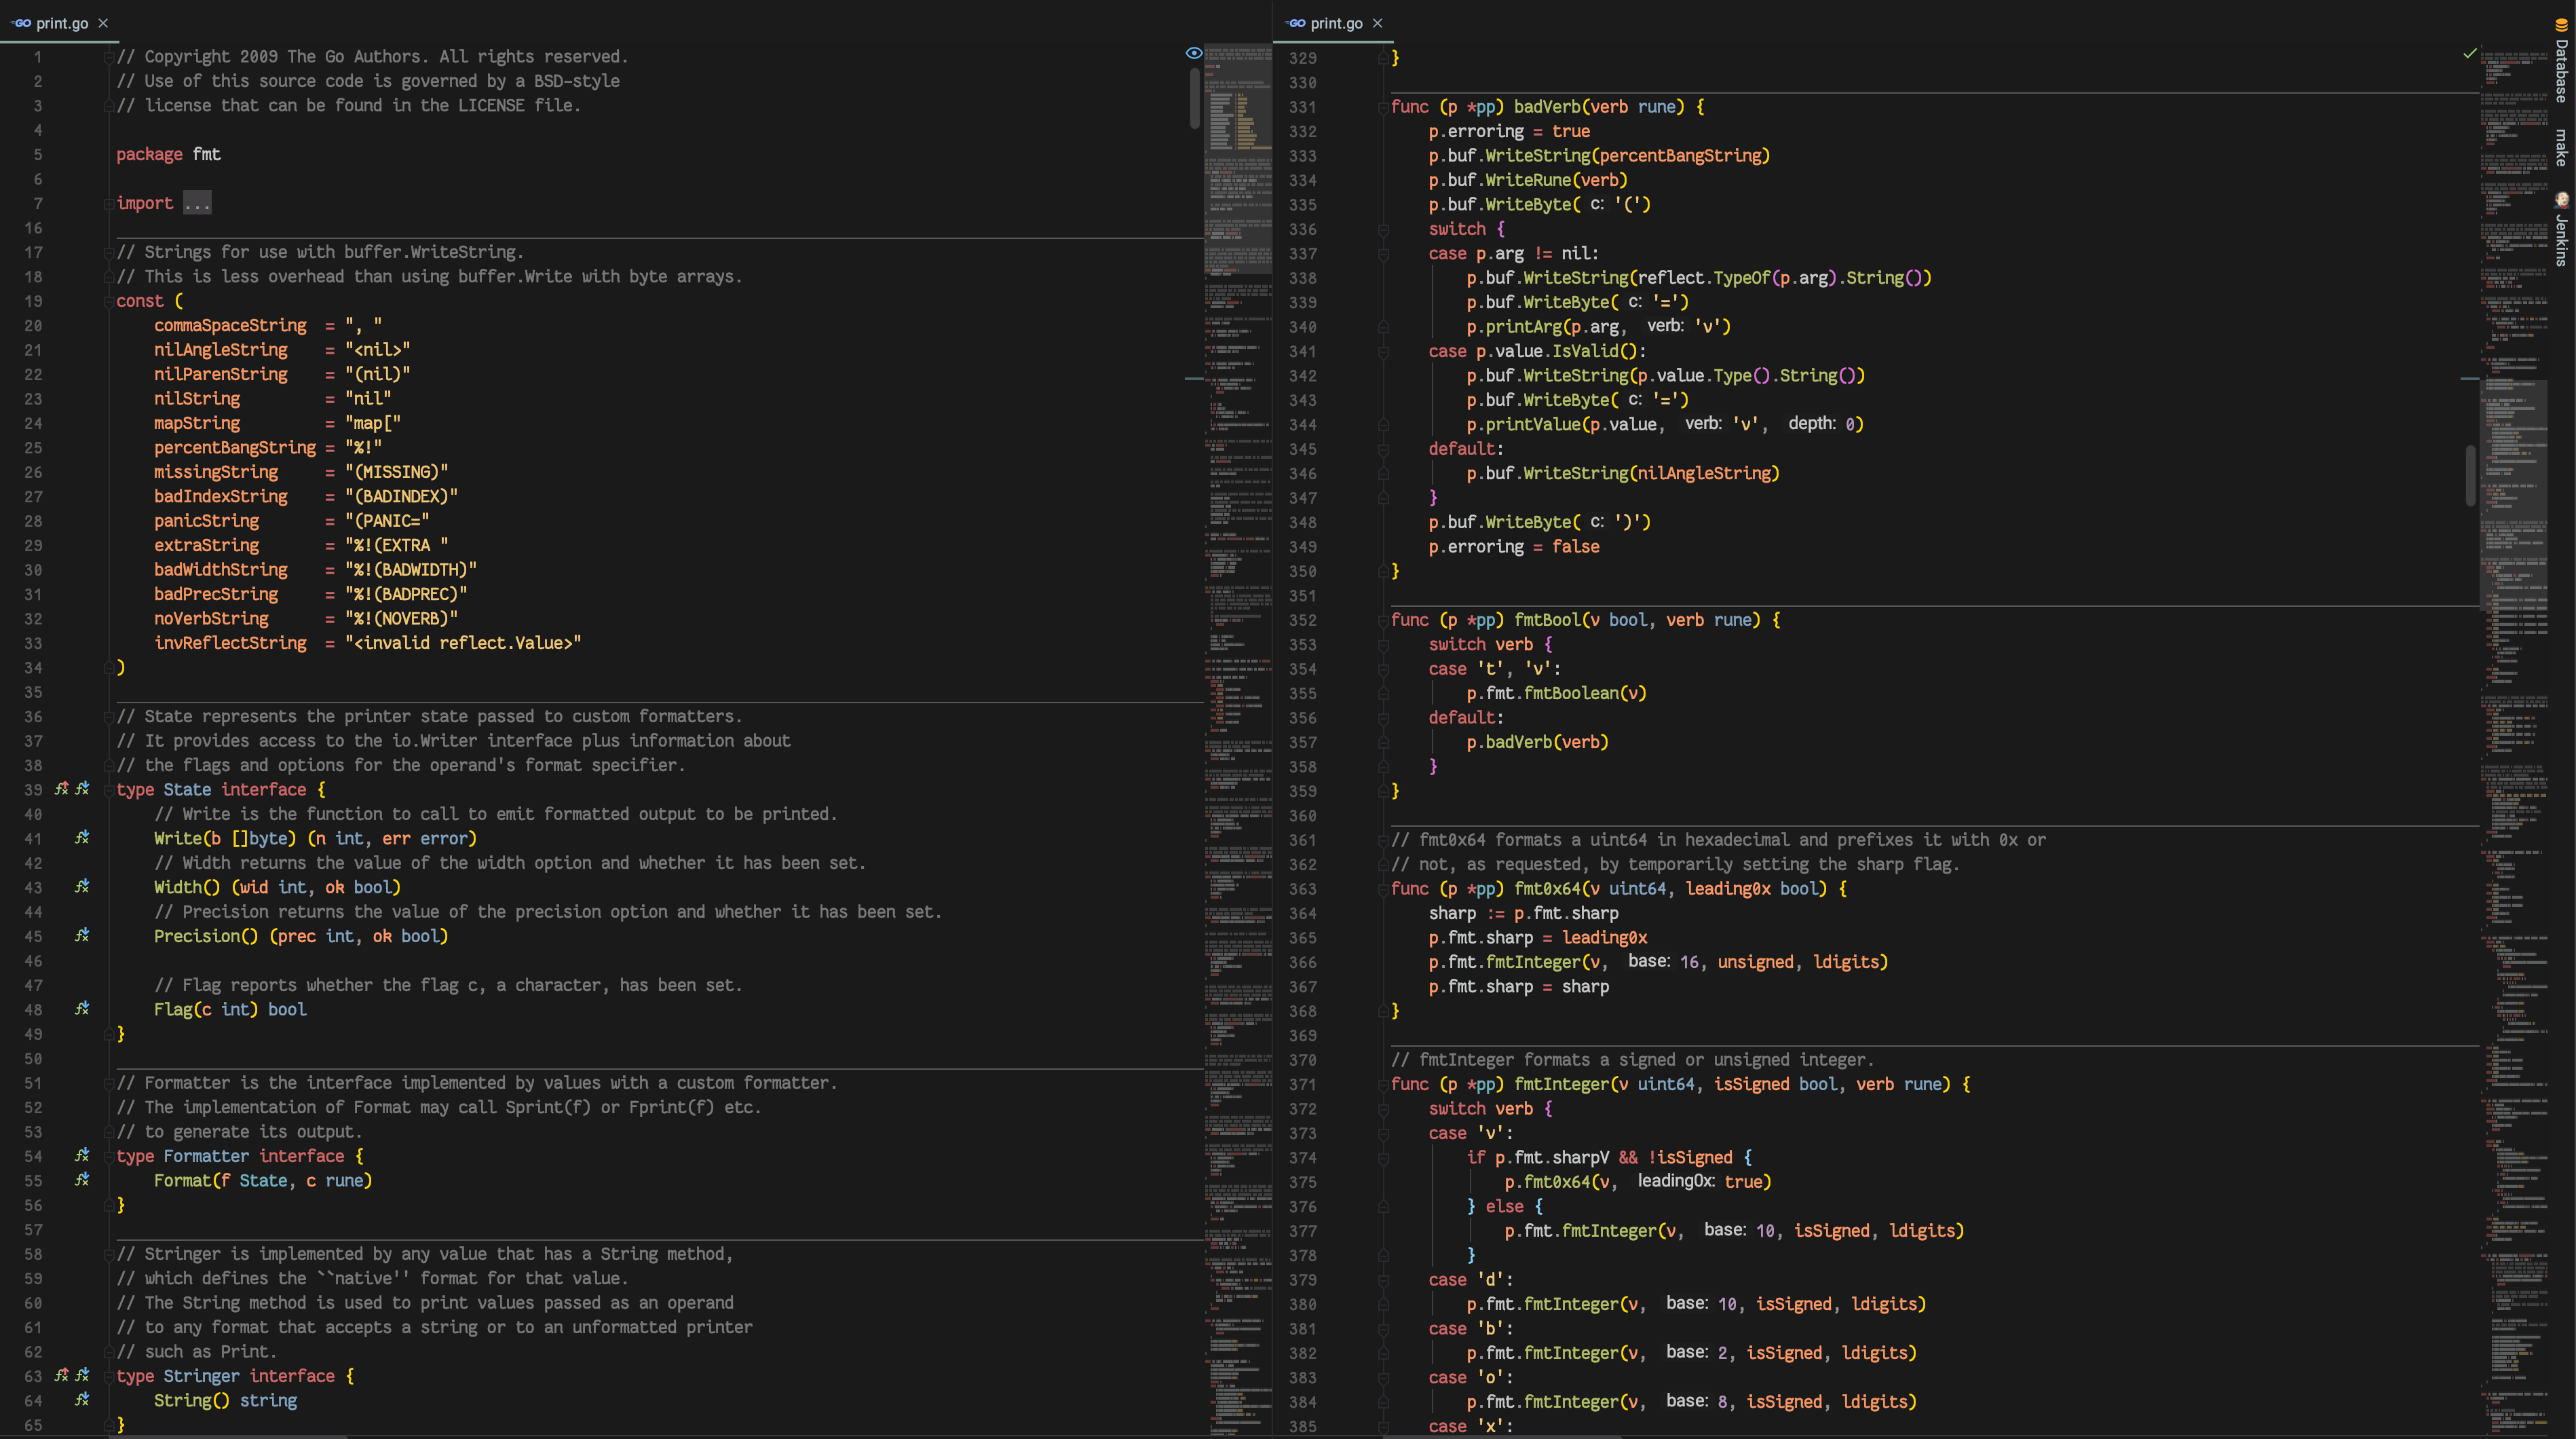Collapse the case 't', 'v' block on line 354
Viewport: 2576px width, 1439px height.
(x=1383, y=669)
